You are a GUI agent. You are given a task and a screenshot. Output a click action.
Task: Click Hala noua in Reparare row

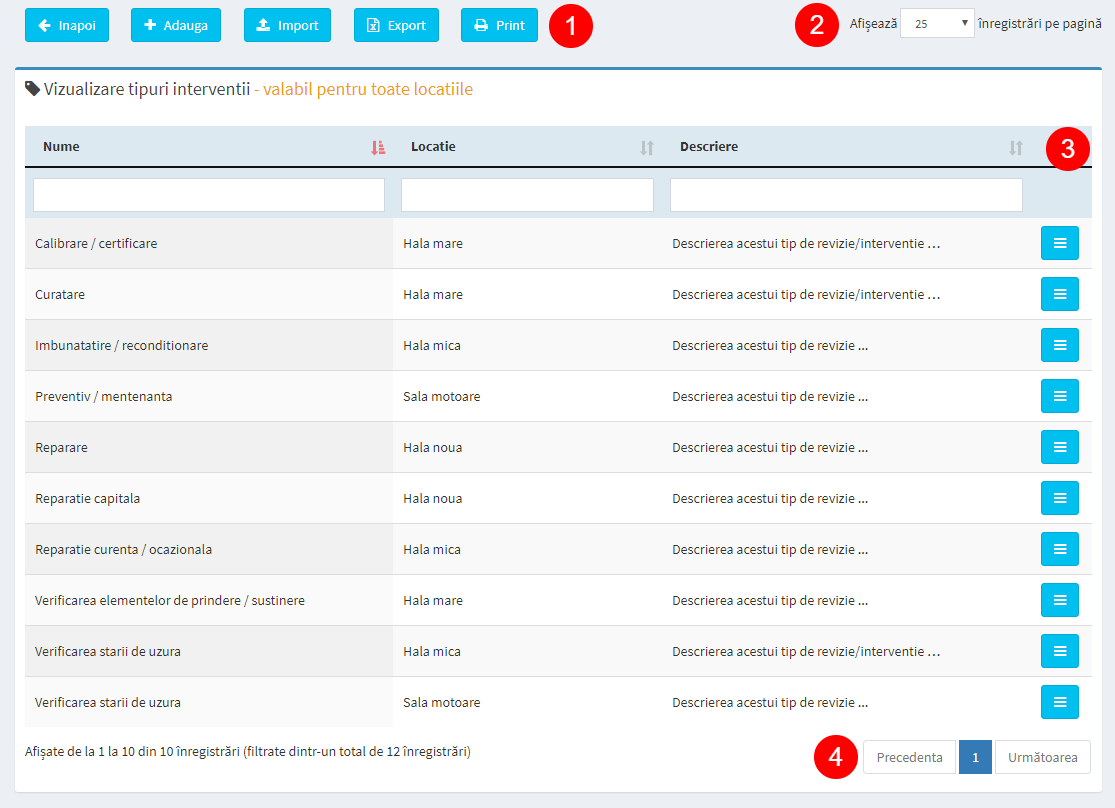432,447
